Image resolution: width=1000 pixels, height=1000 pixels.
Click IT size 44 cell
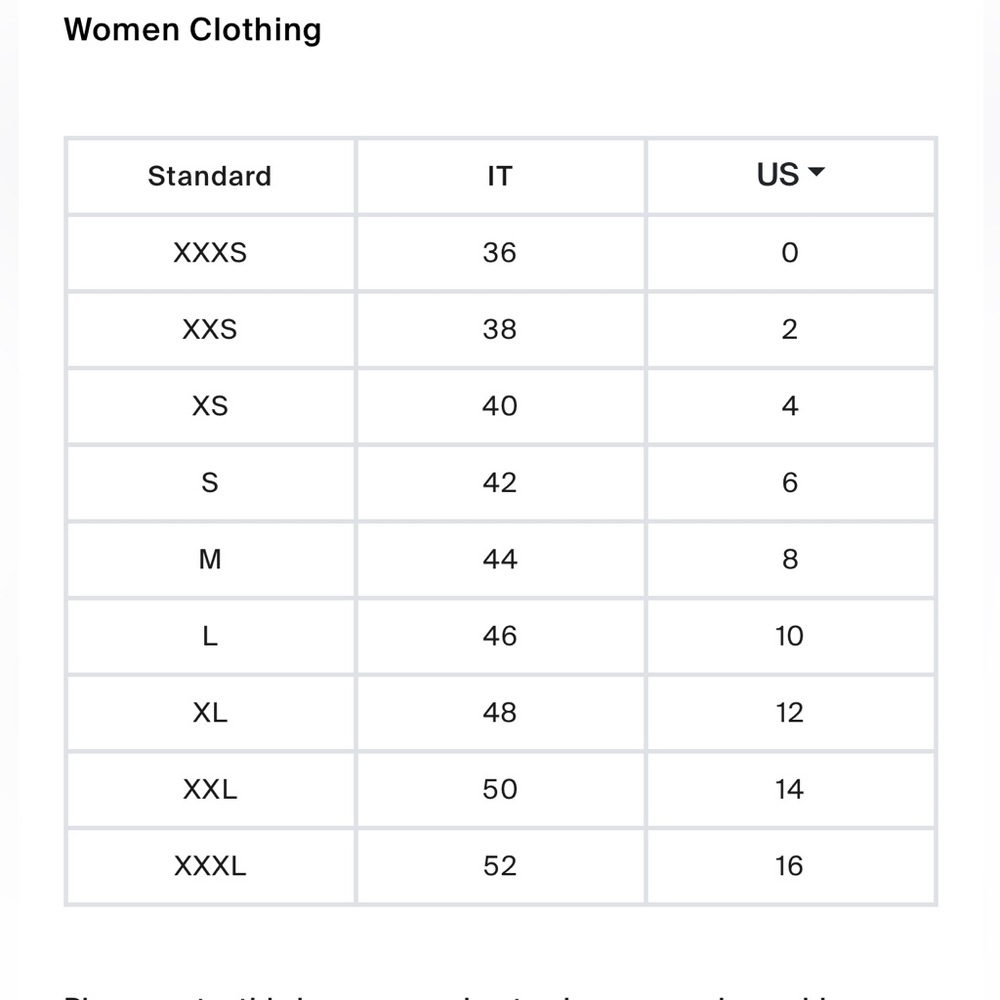tap(501, 559)
